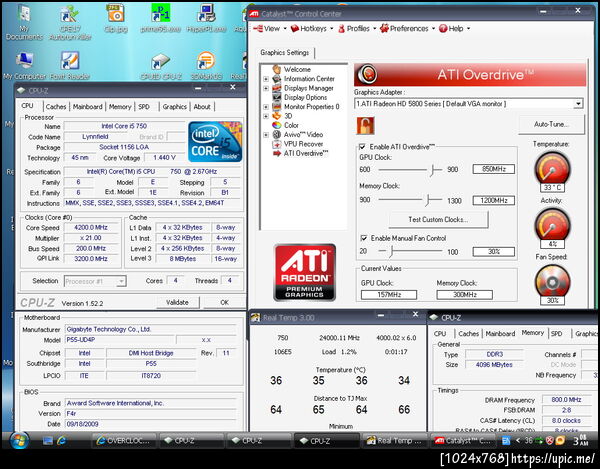Launch CPUID CPU-Z desktop shortcut
The image size is (600, 469).
(160, 65)
